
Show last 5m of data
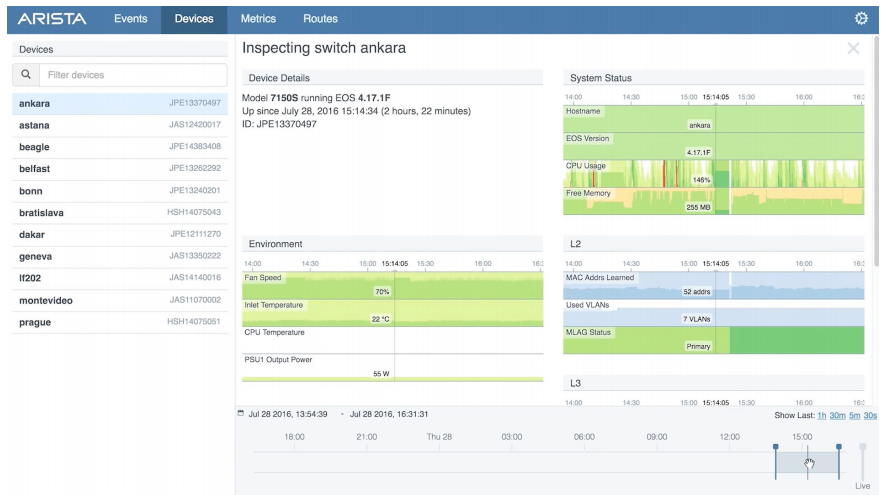(x=854, y=415)
